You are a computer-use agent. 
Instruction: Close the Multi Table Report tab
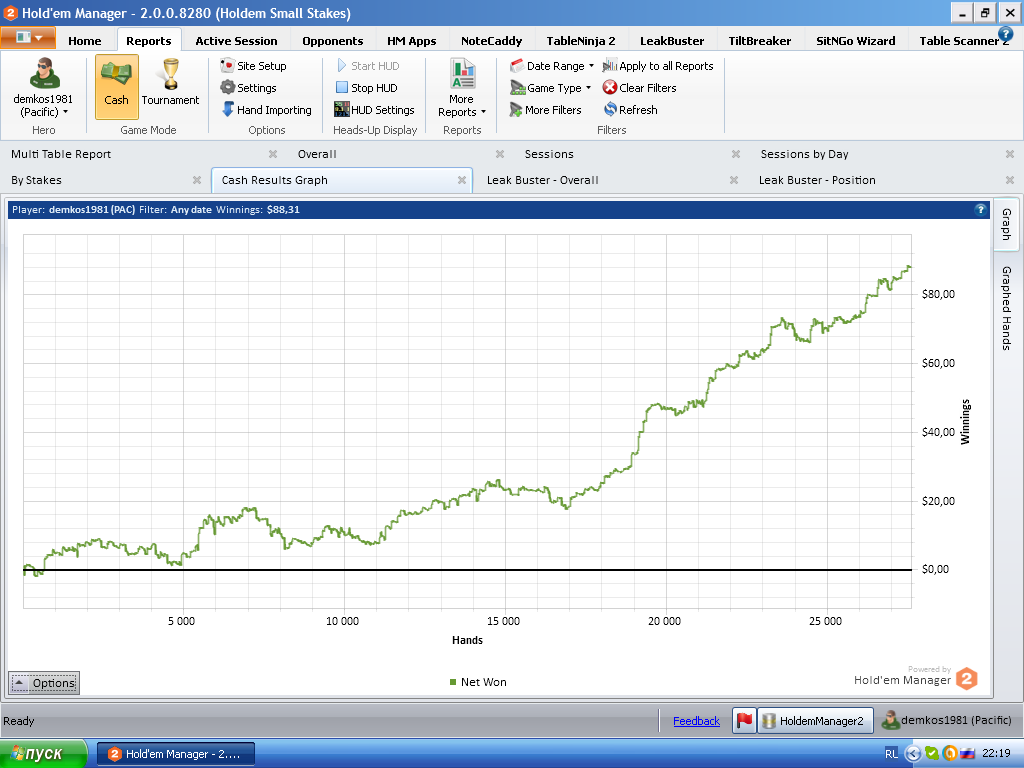273,154
